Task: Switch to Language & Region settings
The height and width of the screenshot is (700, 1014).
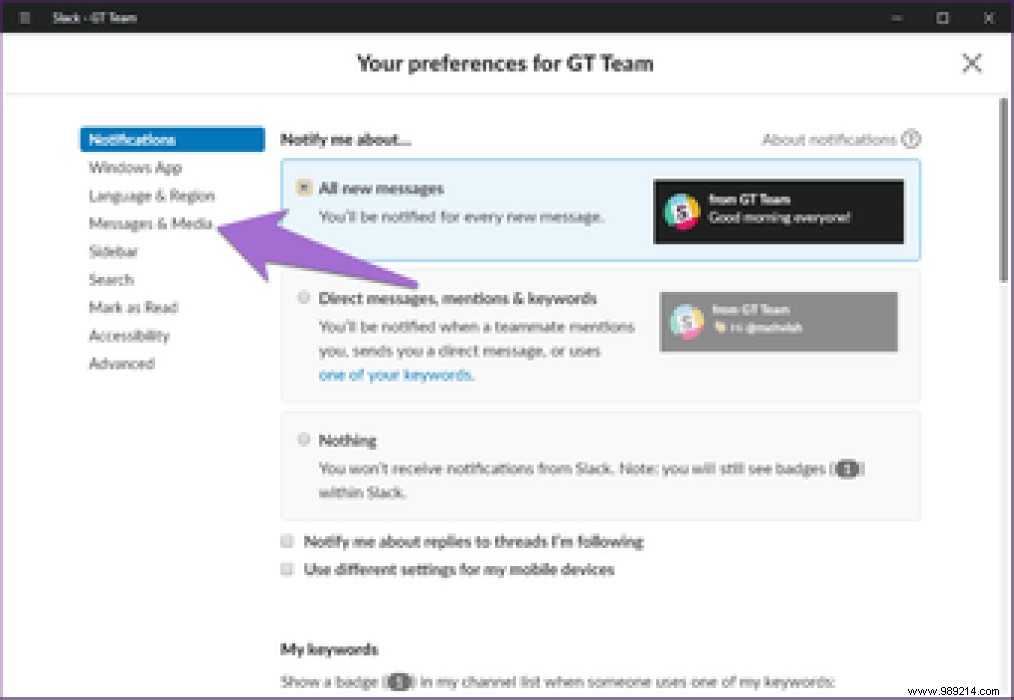Action: (x=151, y=195)
